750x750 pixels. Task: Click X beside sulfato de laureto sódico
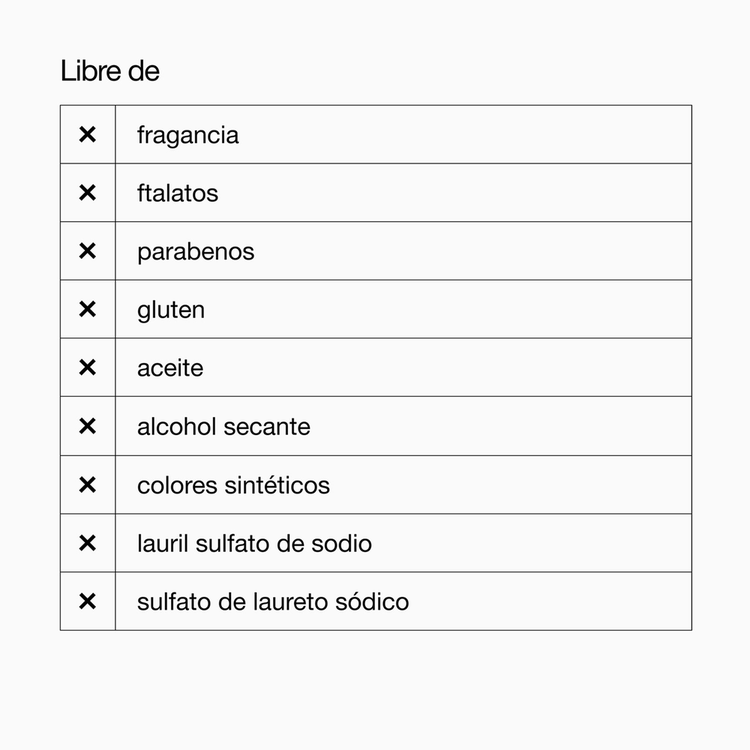(x=88, y=601)
